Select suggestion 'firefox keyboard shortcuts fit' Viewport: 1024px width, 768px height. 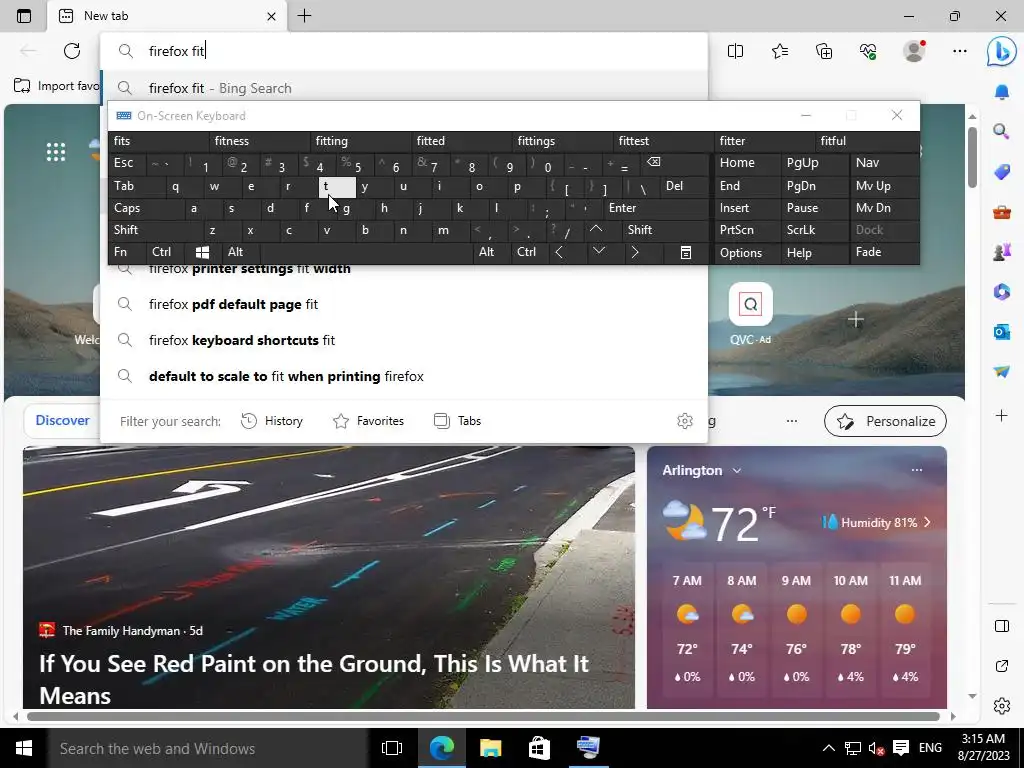pyautogui.click(x=404, y=340)
